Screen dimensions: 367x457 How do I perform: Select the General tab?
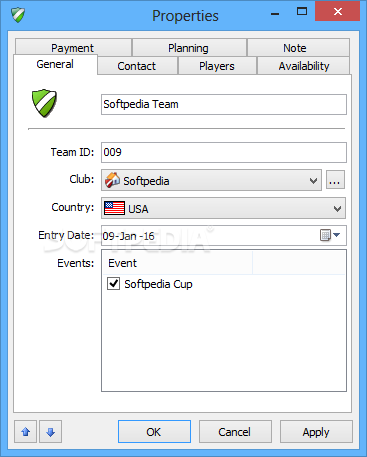point(55,64)
